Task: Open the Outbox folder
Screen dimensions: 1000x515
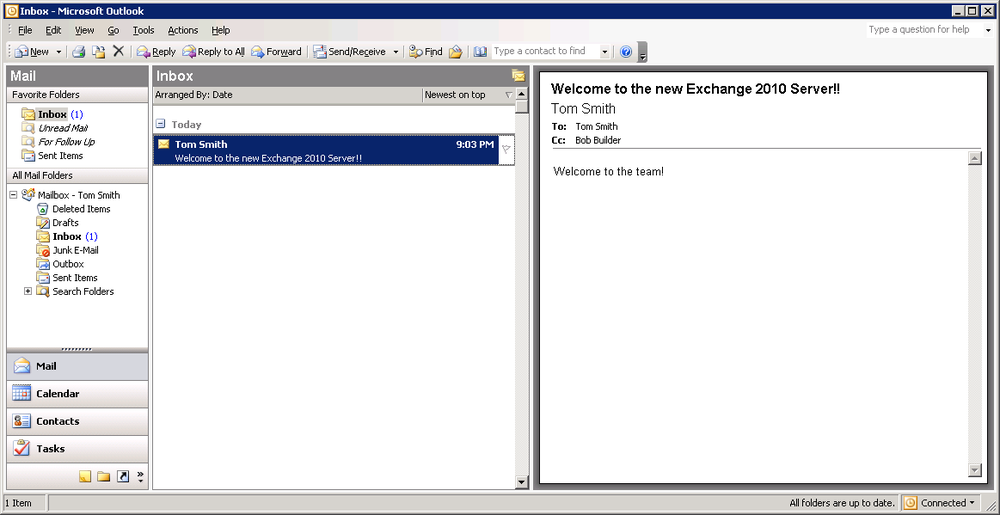Action: pyautogui.click(x=60, y=264)
